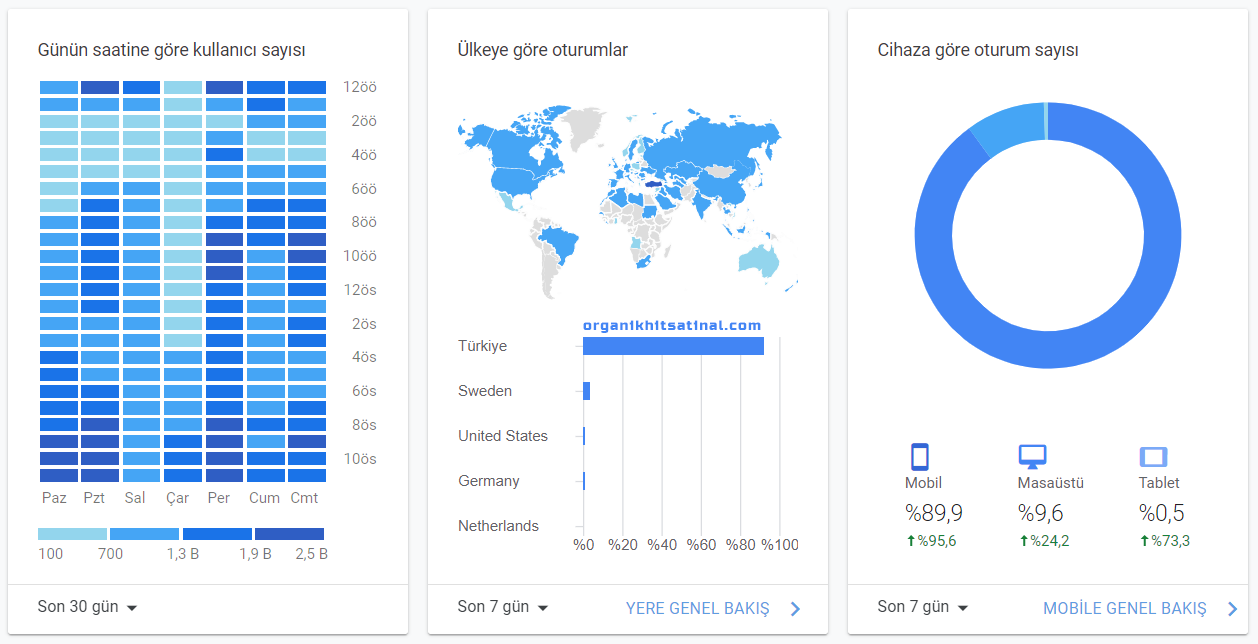This screenshot has width=1258, height=644.
Task: Click the Türkiye country label
Action: pos(482,346)
